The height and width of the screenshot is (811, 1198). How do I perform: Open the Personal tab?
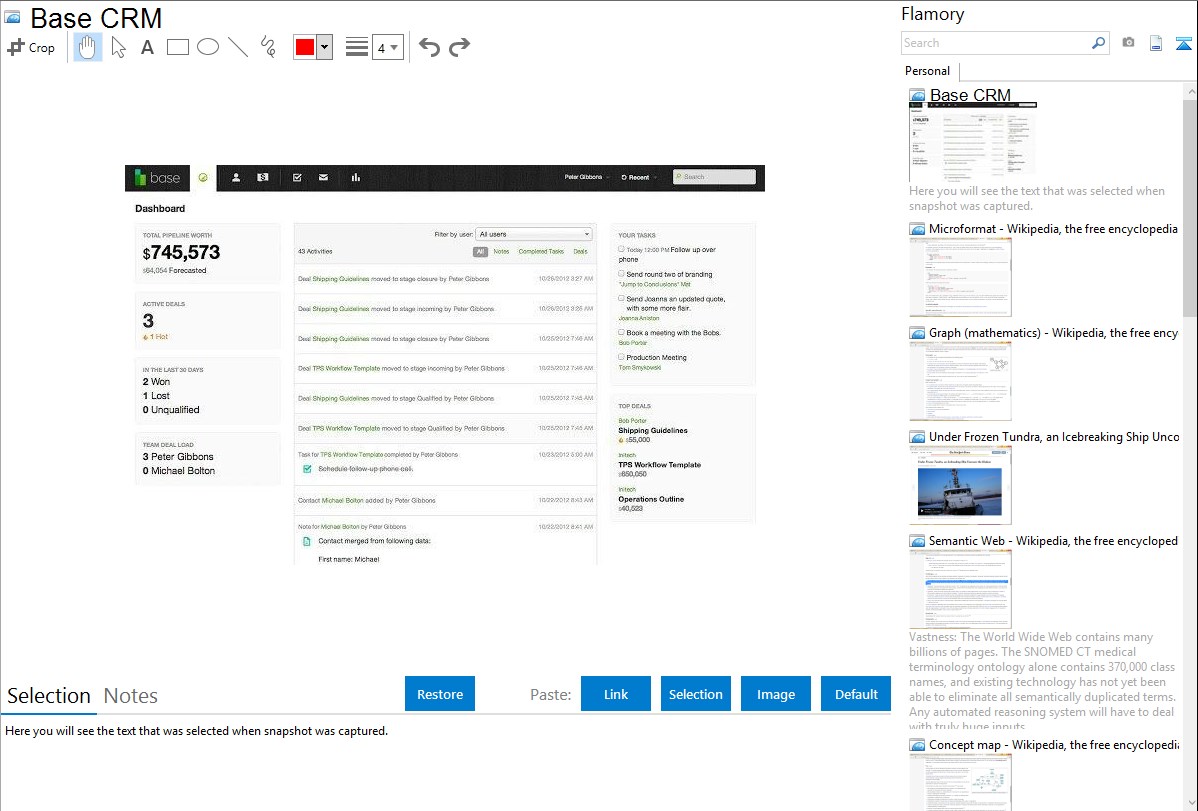pyautogui.click(x=927, y=71)
